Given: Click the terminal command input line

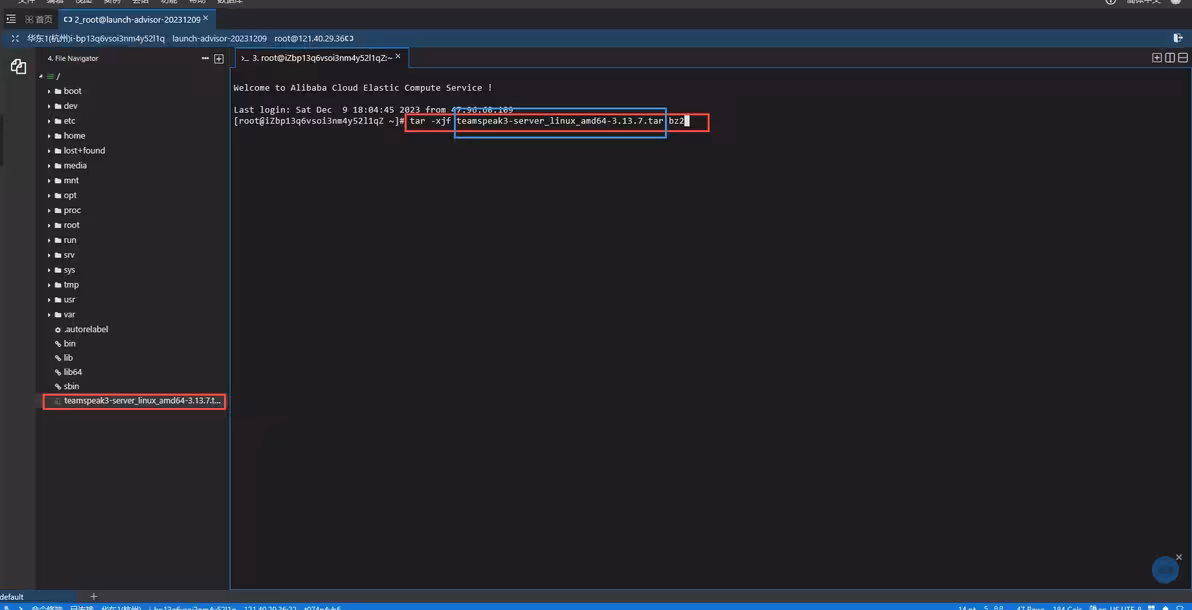Looking at the screenshot, I should pos(461,122).
